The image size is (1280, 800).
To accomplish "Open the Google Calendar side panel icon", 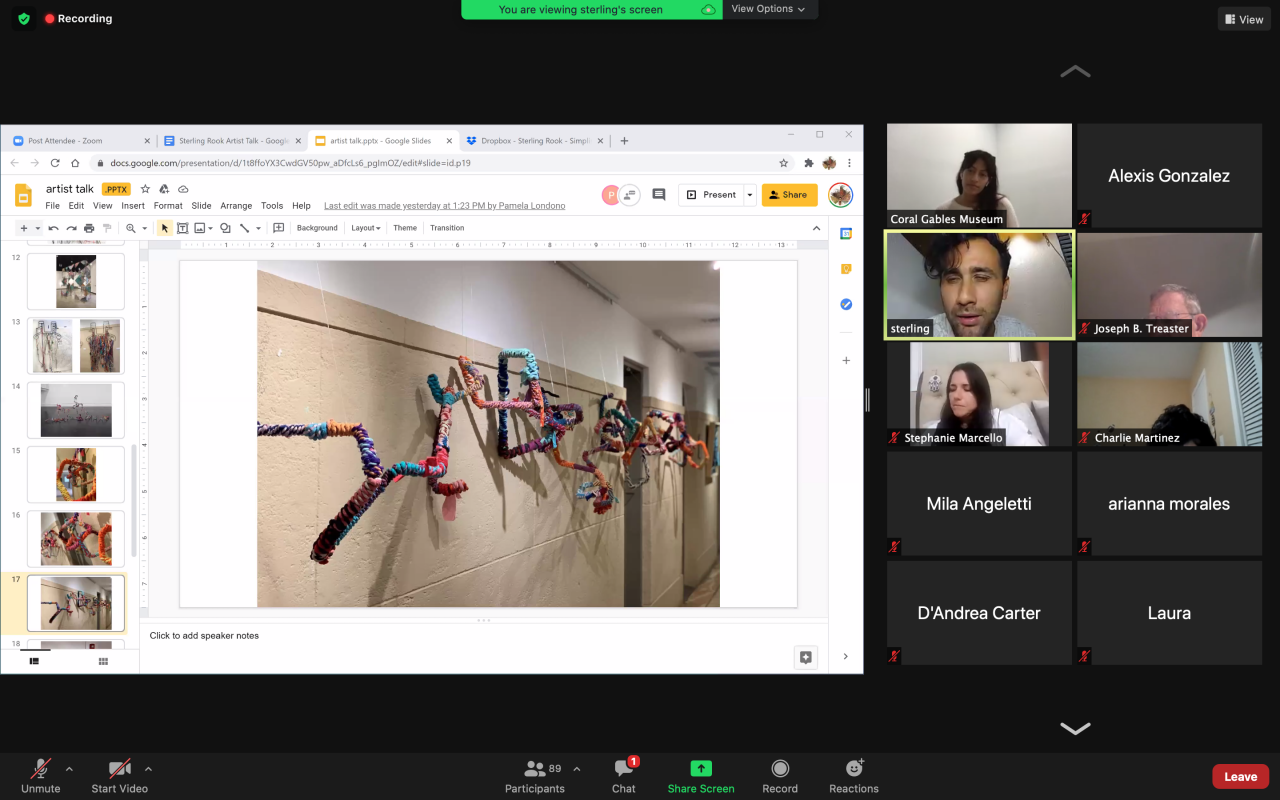I will point(846,233).
